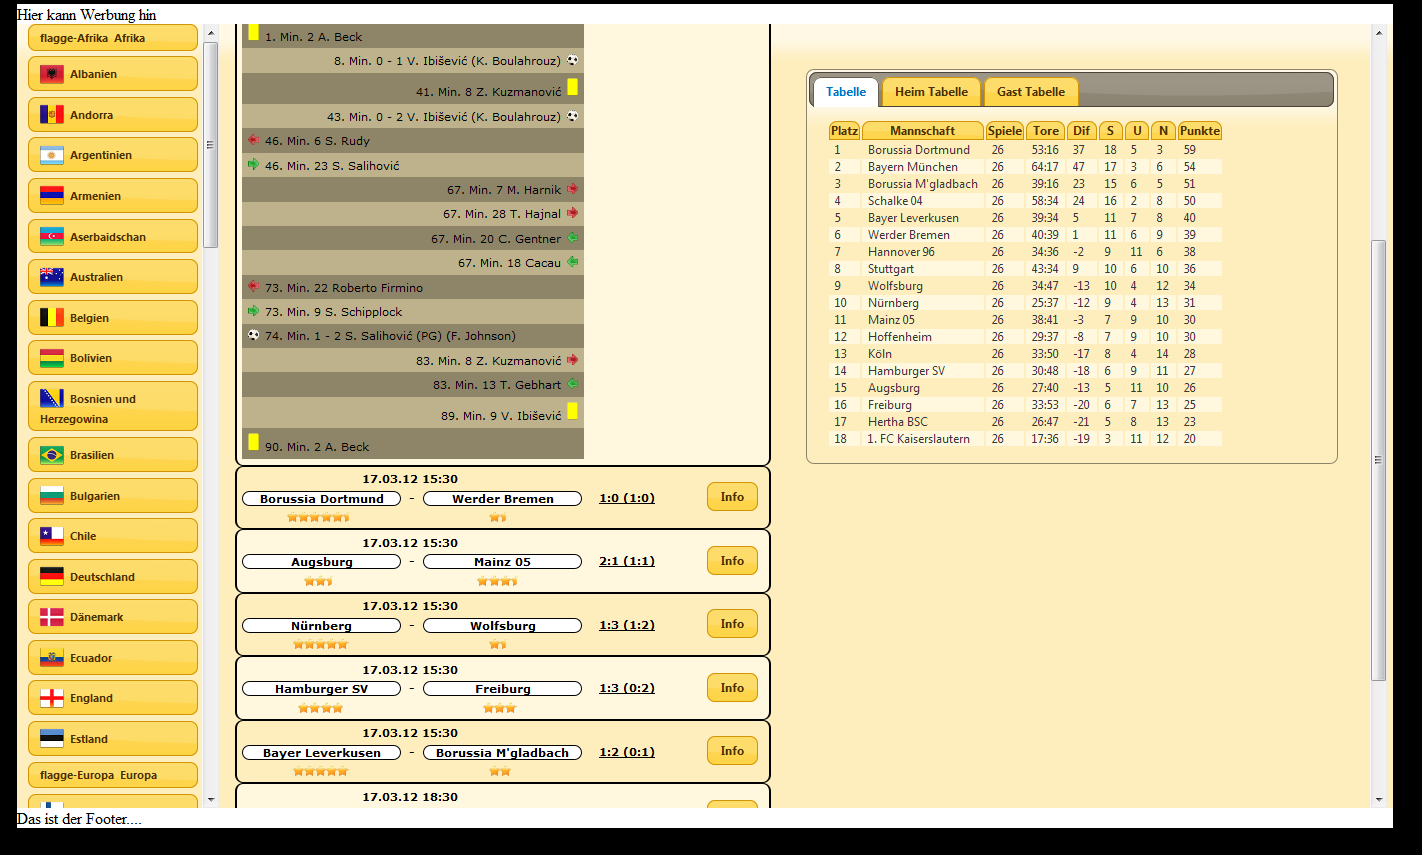Select the Bayer Leverkusen team name box
Screen dimensions: 1422x855
pyautogui.click(x=321, y=753)
